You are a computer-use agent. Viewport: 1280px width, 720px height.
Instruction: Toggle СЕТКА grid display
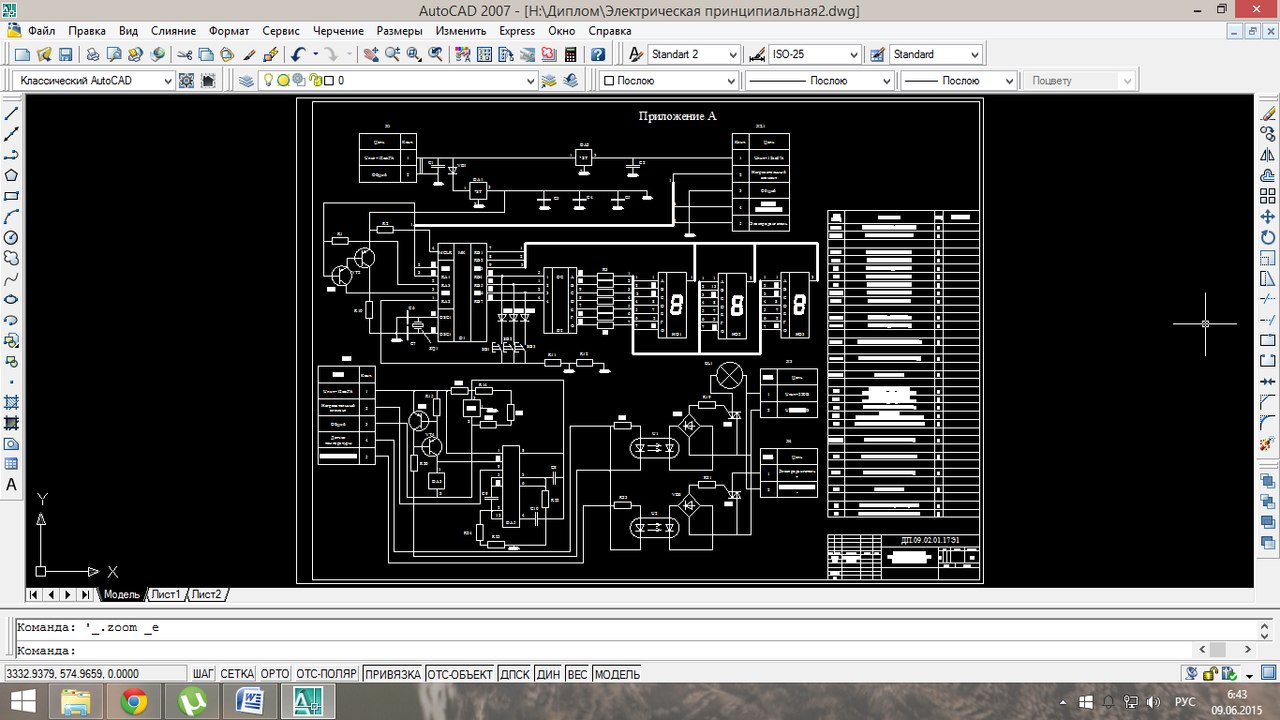pos(237,674)
